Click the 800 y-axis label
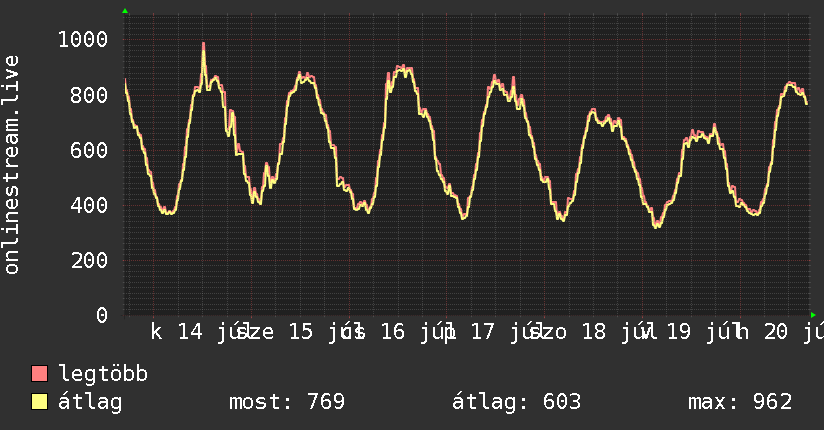The height and width of the screenshot is (430, 824). coord(89,95)
